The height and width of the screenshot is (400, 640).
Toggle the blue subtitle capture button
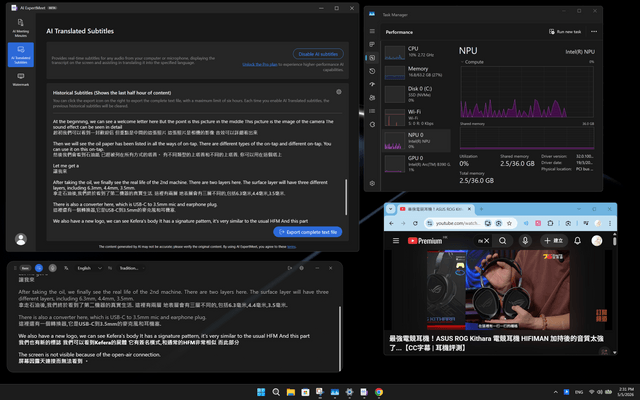pyautogui.click(x=39, y=268)
